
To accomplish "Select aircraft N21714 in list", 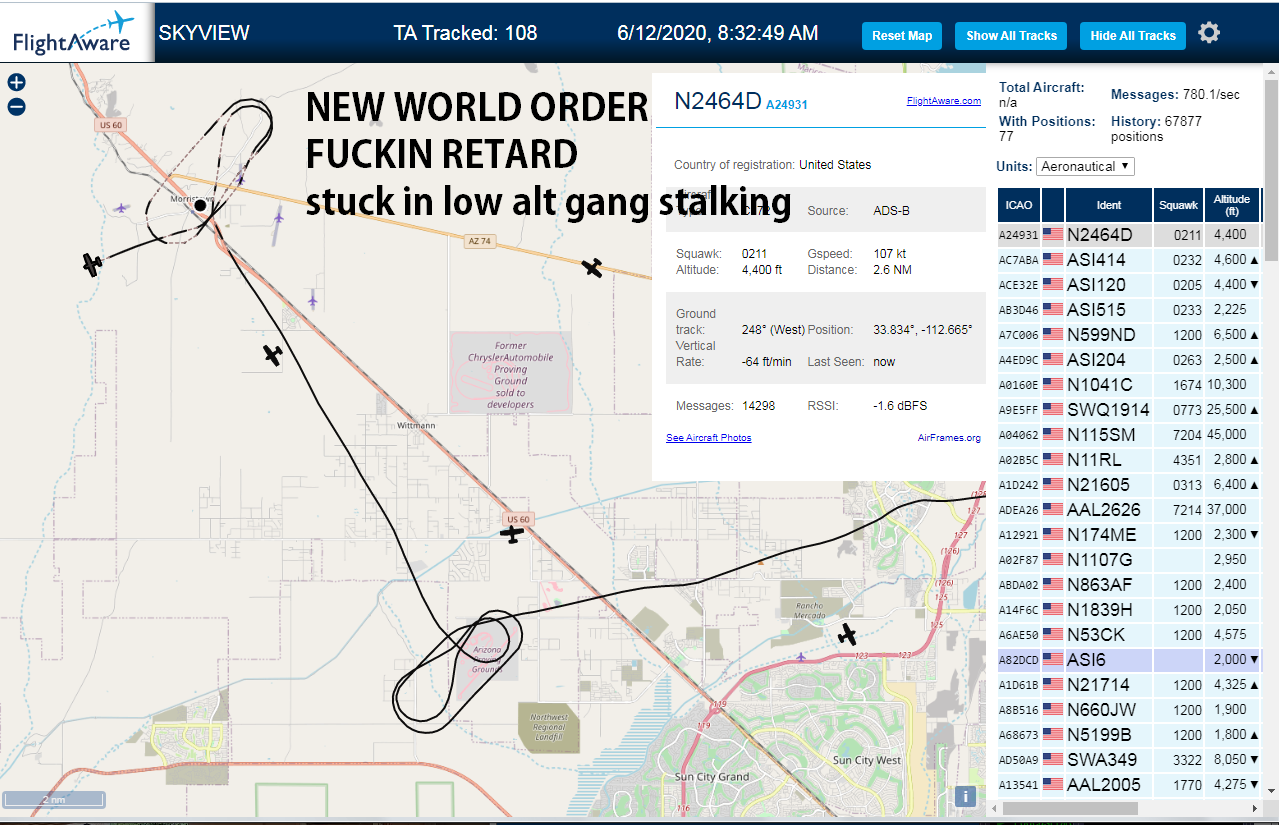I will coord(1129,685).
